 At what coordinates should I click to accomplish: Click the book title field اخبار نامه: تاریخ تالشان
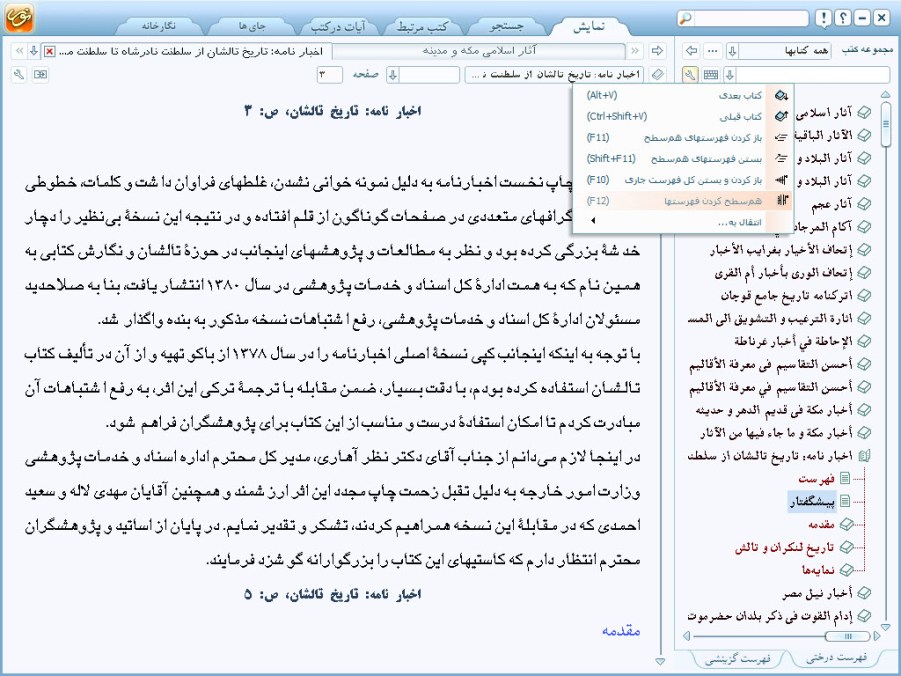click(555, 75)
